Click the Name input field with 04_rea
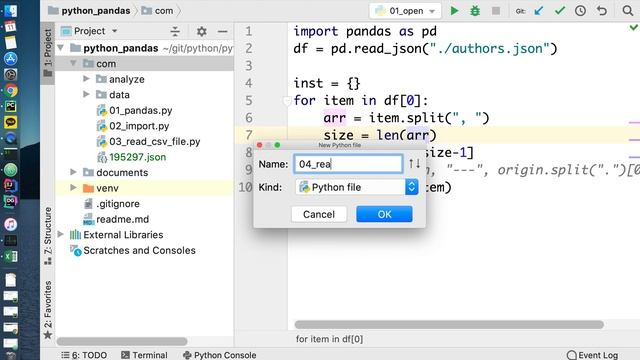Image resolution: width=640 pixels, height=360 pixels. (348, 164)
